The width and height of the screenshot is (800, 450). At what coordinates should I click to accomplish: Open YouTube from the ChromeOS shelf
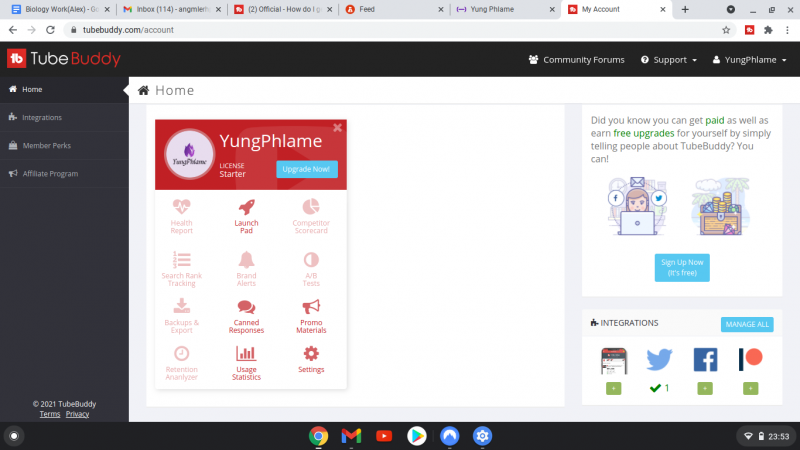pos(383,436)
